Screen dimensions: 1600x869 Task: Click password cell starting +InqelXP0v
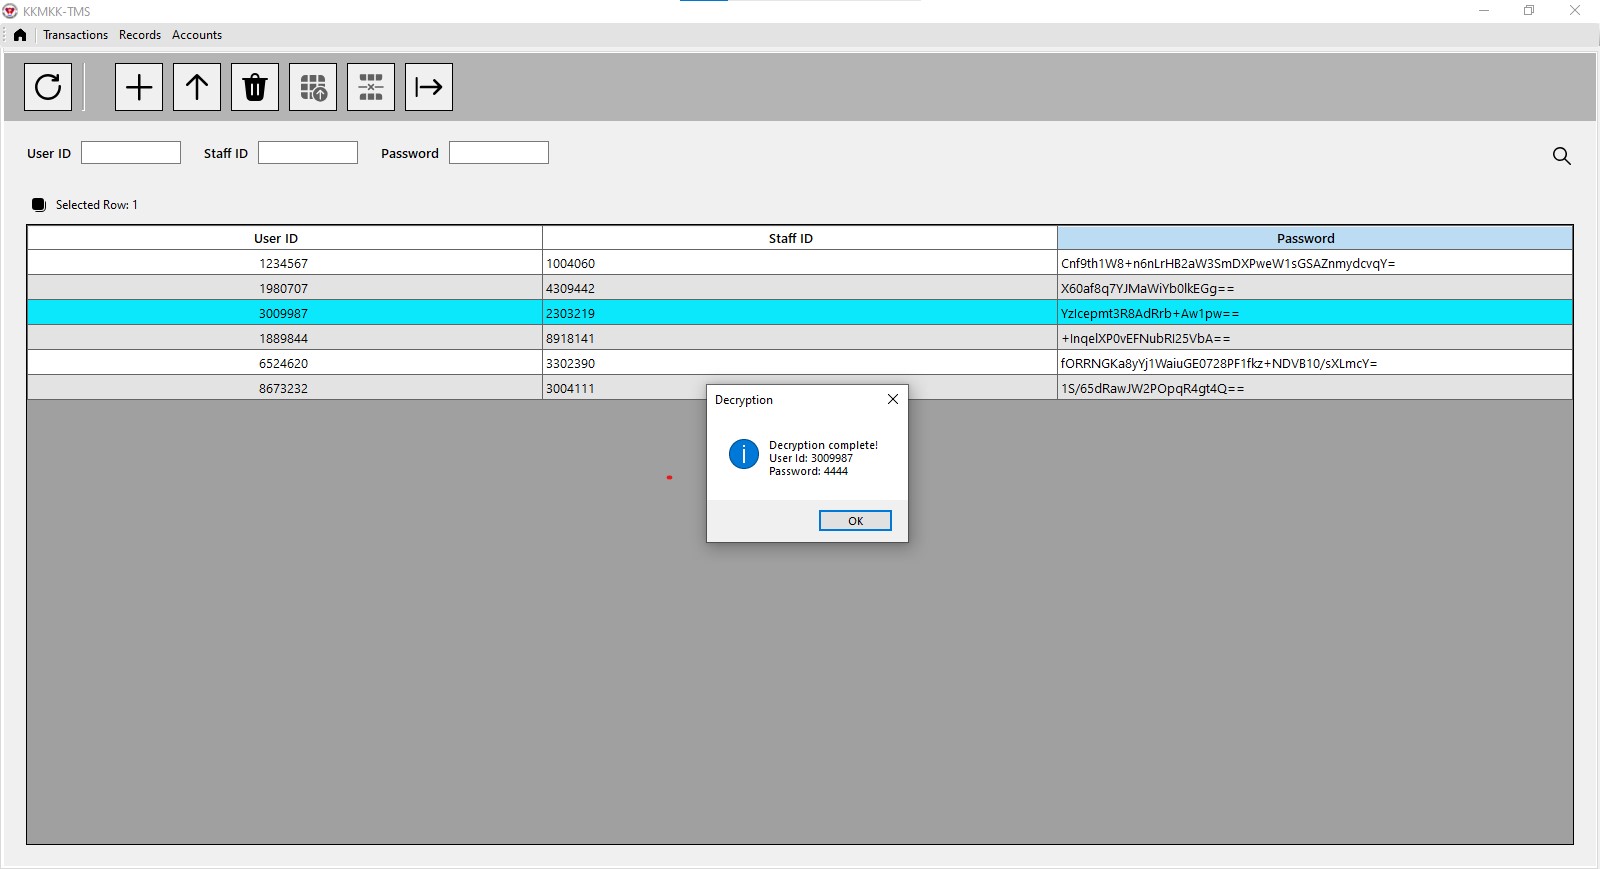point(1315,338)
